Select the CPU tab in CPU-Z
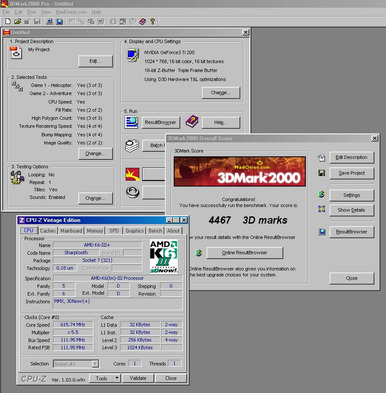The image size is (386, 393). (28, 230)
